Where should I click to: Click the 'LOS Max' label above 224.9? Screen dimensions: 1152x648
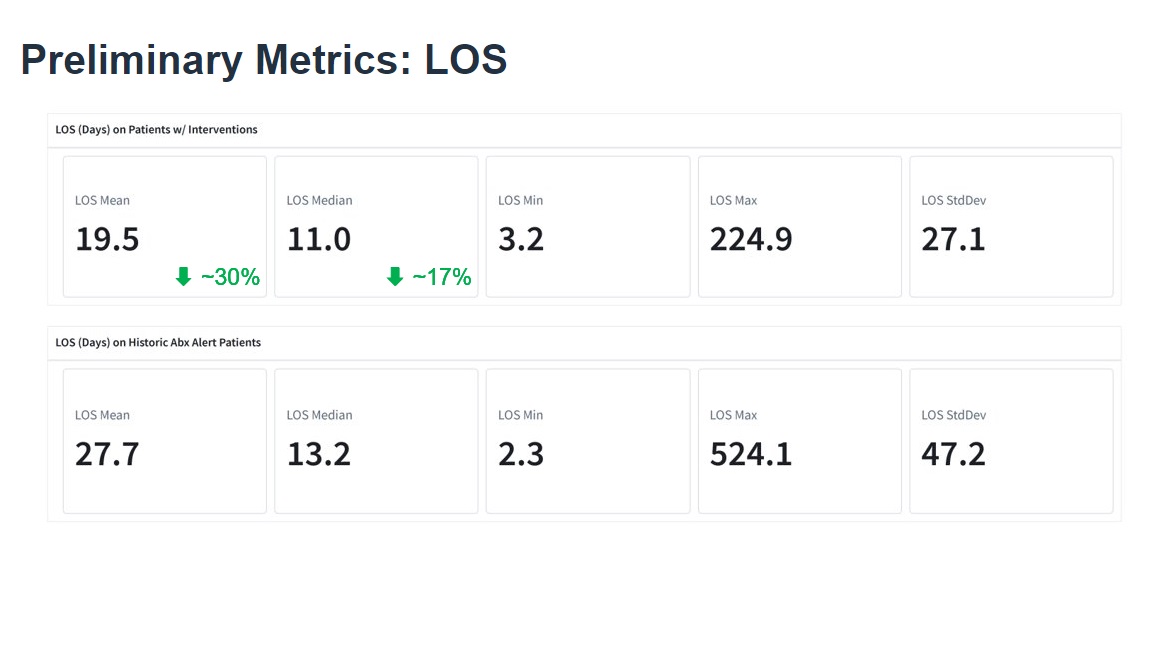pos(733,200)
